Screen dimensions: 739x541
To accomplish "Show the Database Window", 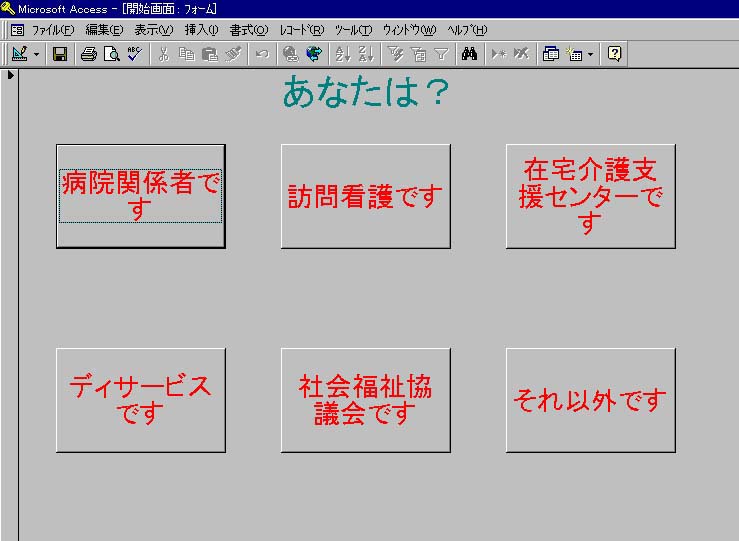I will click(550, 54).
